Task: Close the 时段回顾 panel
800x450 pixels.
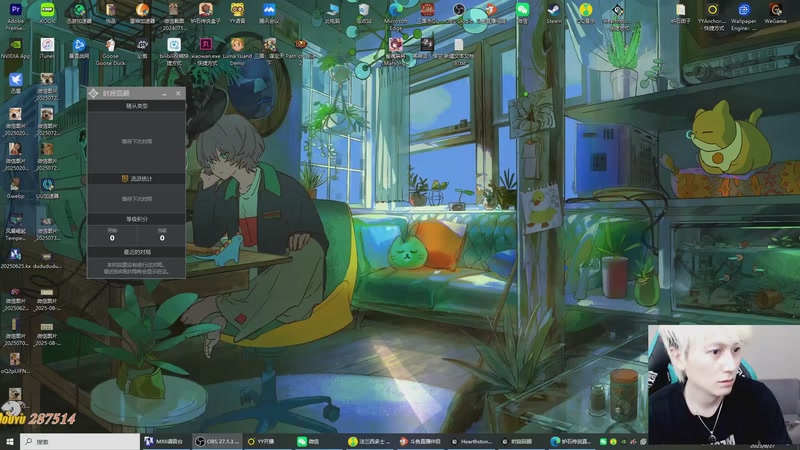Action: 178,93
